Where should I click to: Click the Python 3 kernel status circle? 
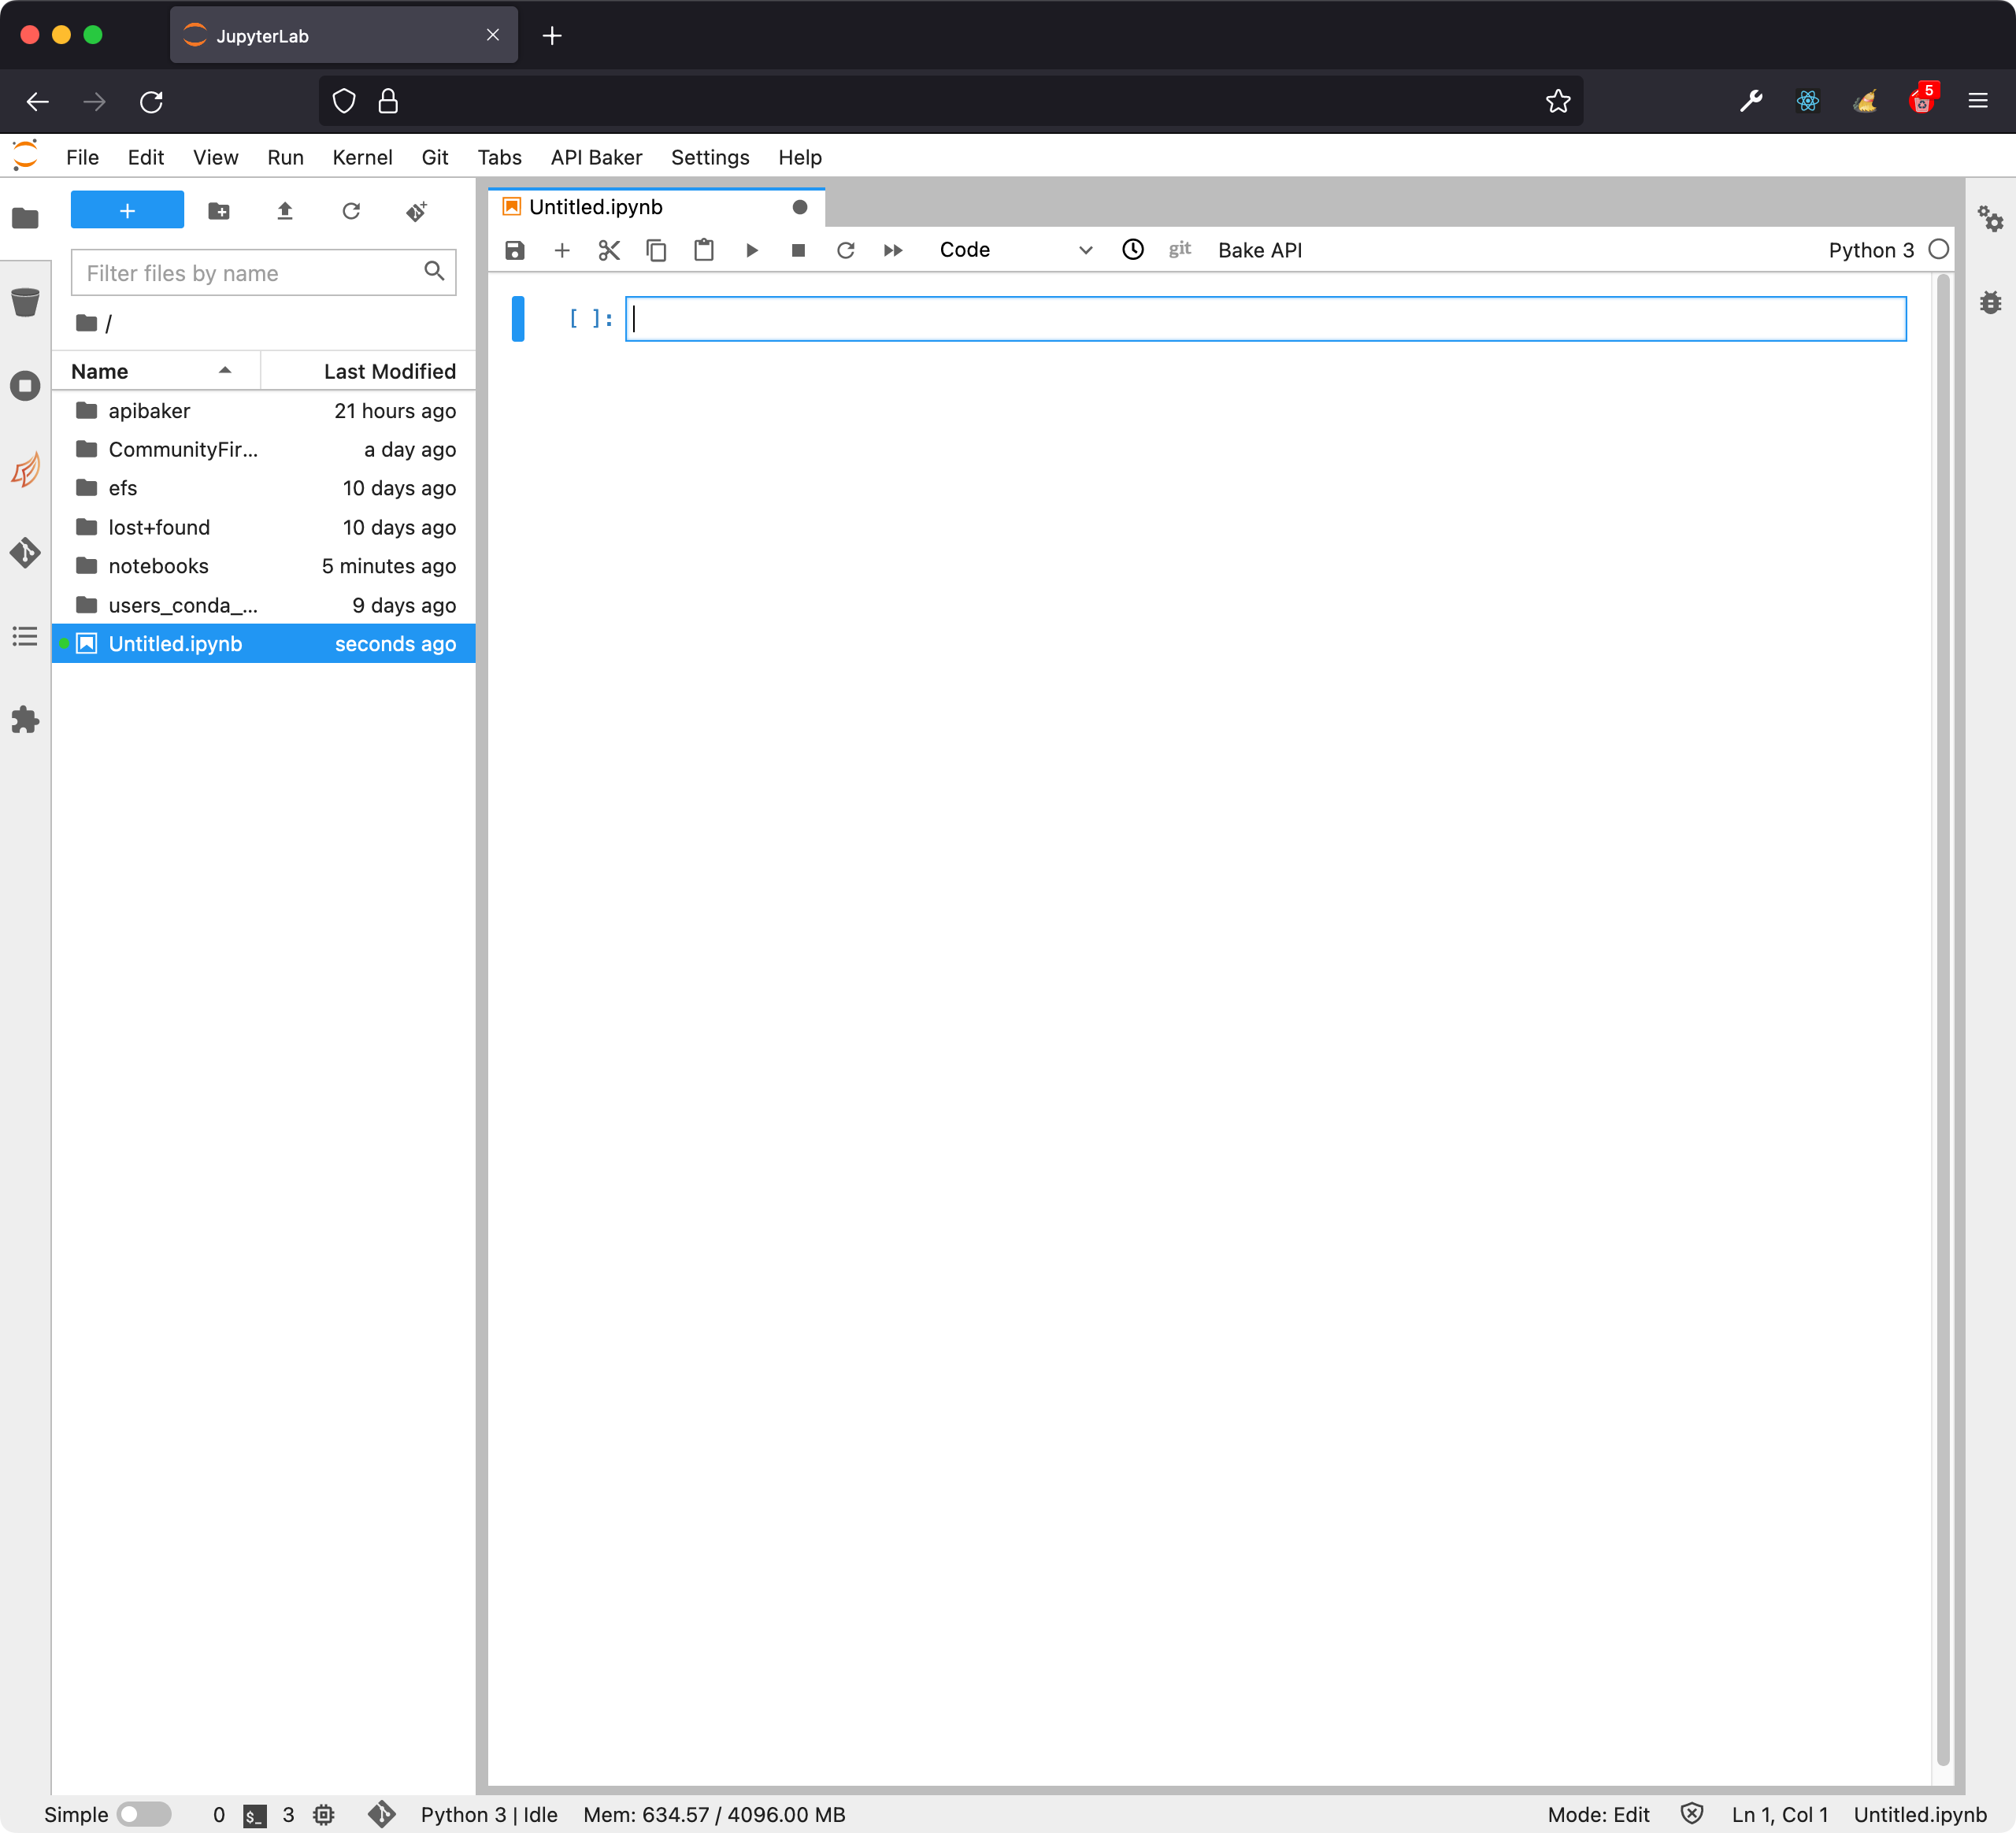point(1938,250)
